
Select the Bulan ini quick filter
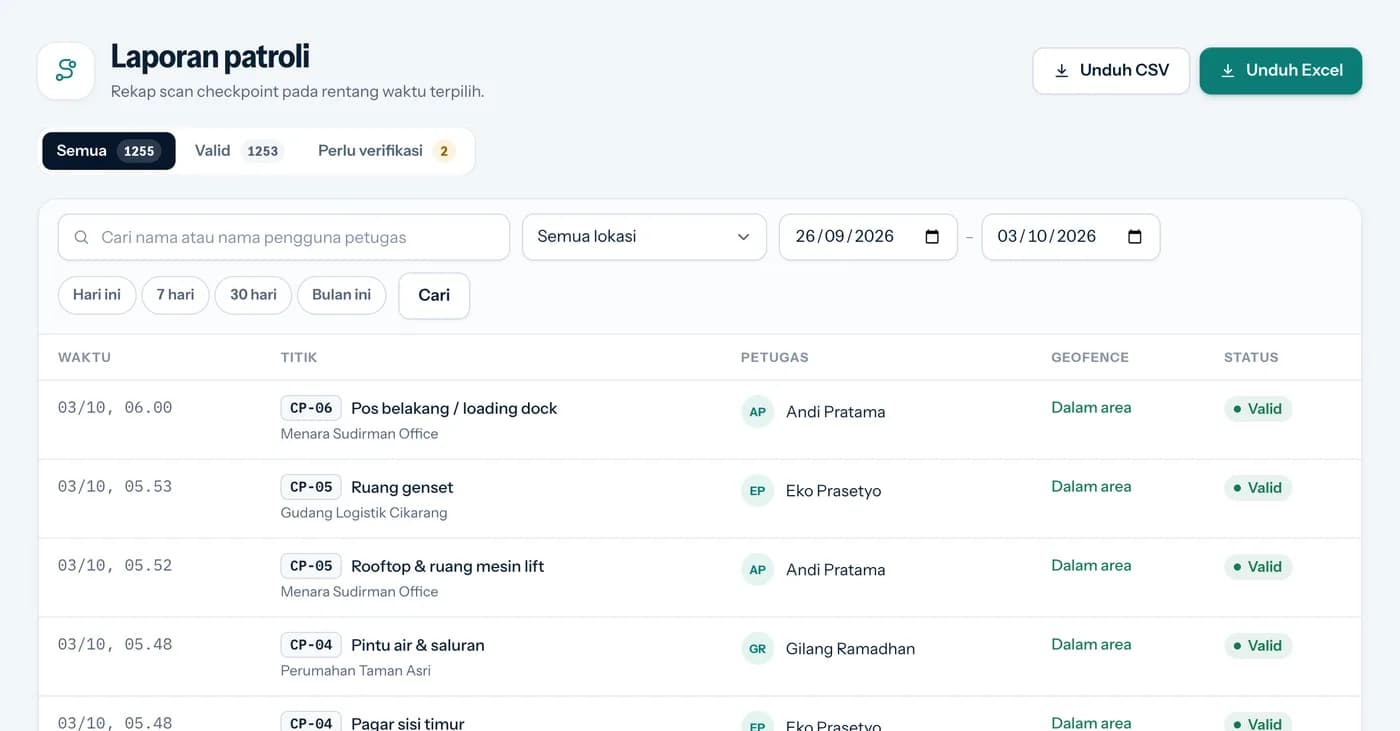point(342,295)
